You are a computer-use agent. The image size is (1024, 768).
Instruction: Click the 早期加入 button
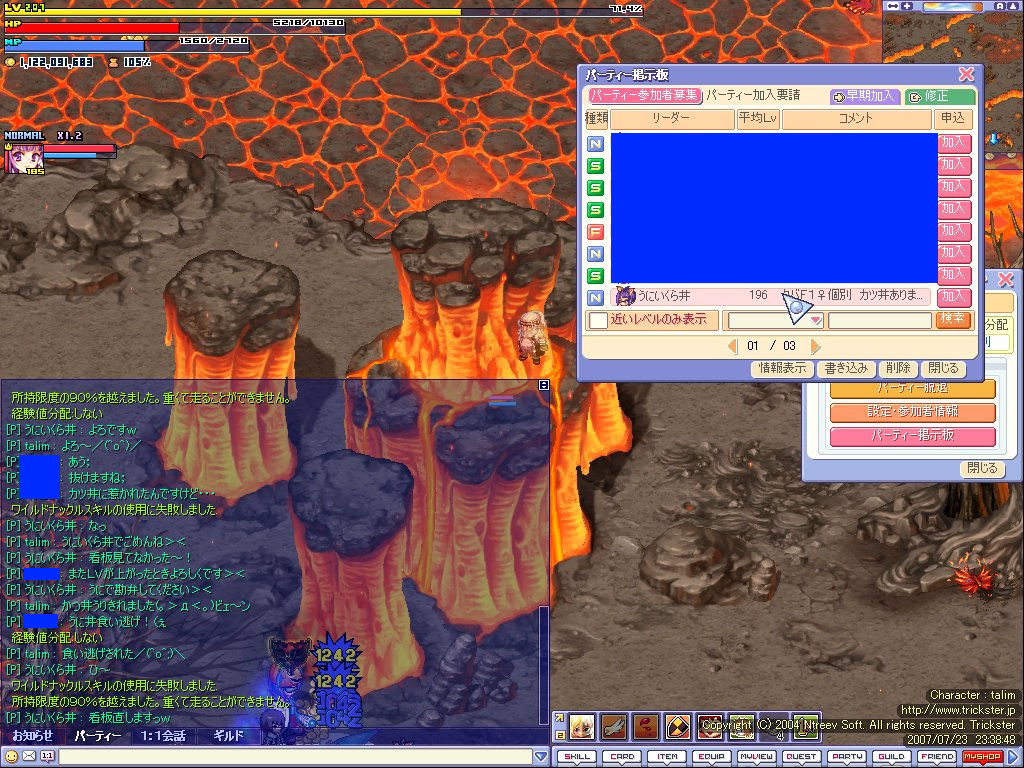point(865,96)
